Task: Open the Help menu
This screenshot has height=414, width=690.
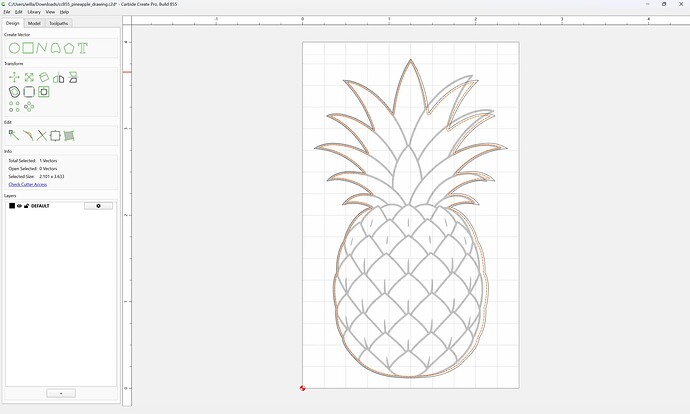Action: [x=64, y=12]
